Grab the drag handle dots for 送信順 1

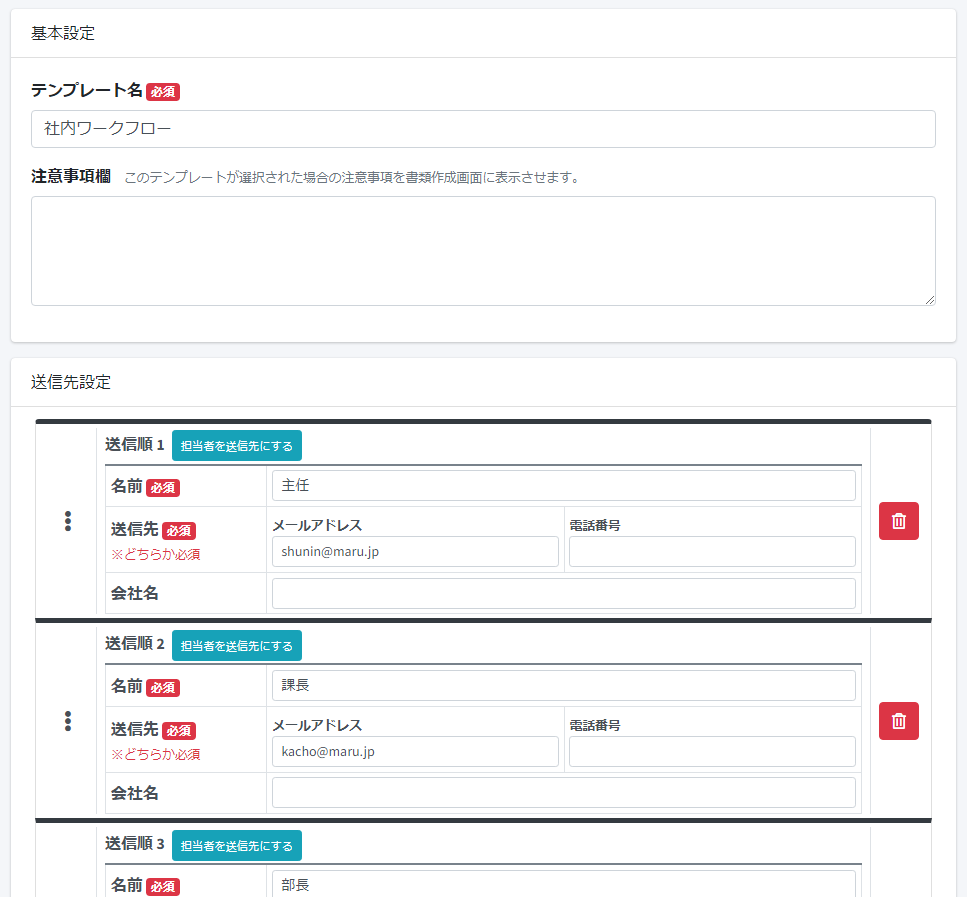point(68,521)
